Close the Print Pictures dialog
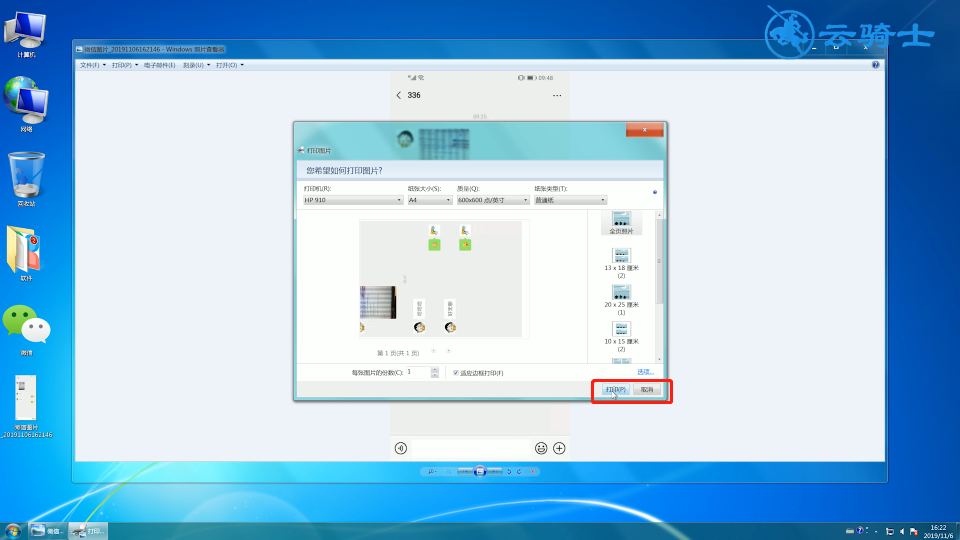This screenshot has width=960, height=540. [644, 130]
